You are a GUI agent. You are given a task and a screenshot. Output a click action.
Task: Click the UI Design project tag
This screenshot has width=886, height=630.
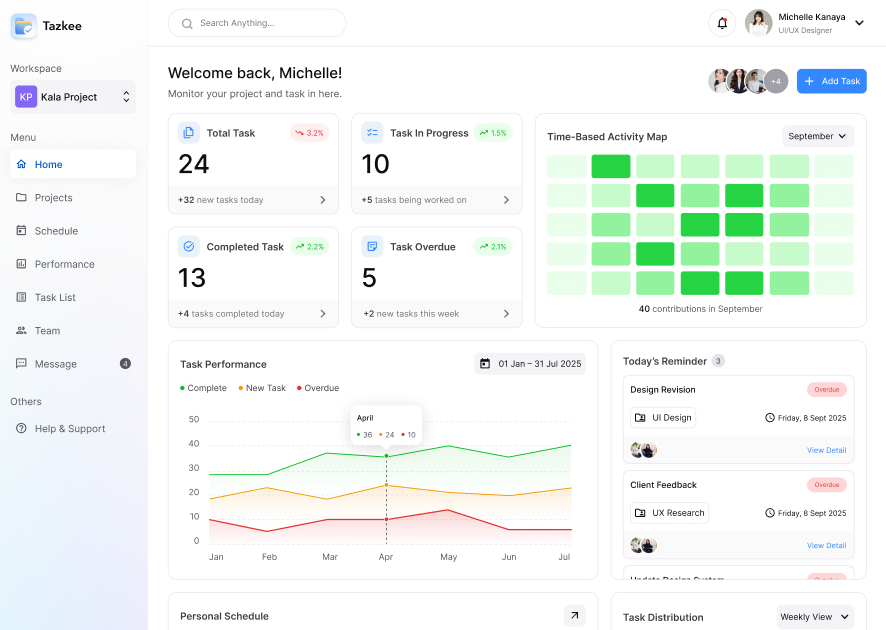tap(663, 418)
